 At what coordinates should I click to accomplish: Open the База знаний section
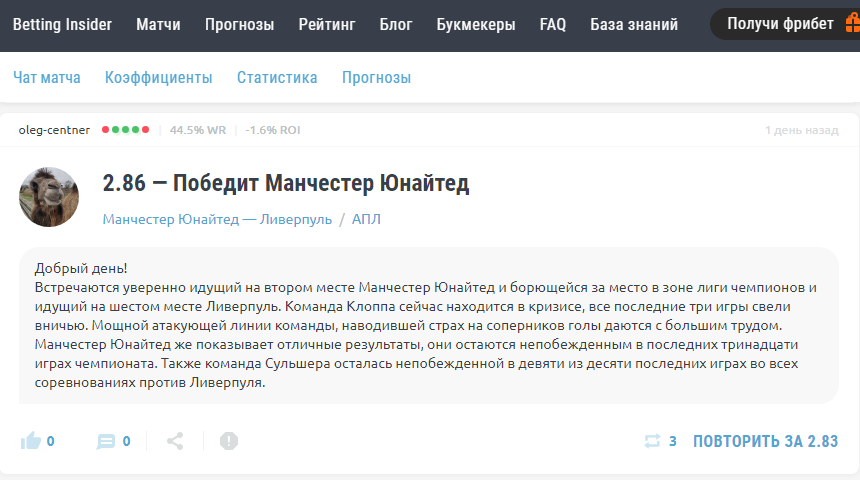[634, 25]
